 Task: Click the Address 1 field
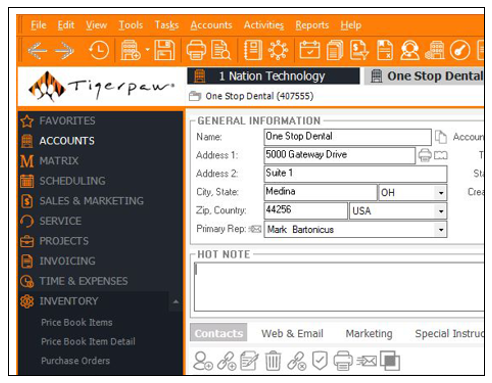click(x=339, y=155)
